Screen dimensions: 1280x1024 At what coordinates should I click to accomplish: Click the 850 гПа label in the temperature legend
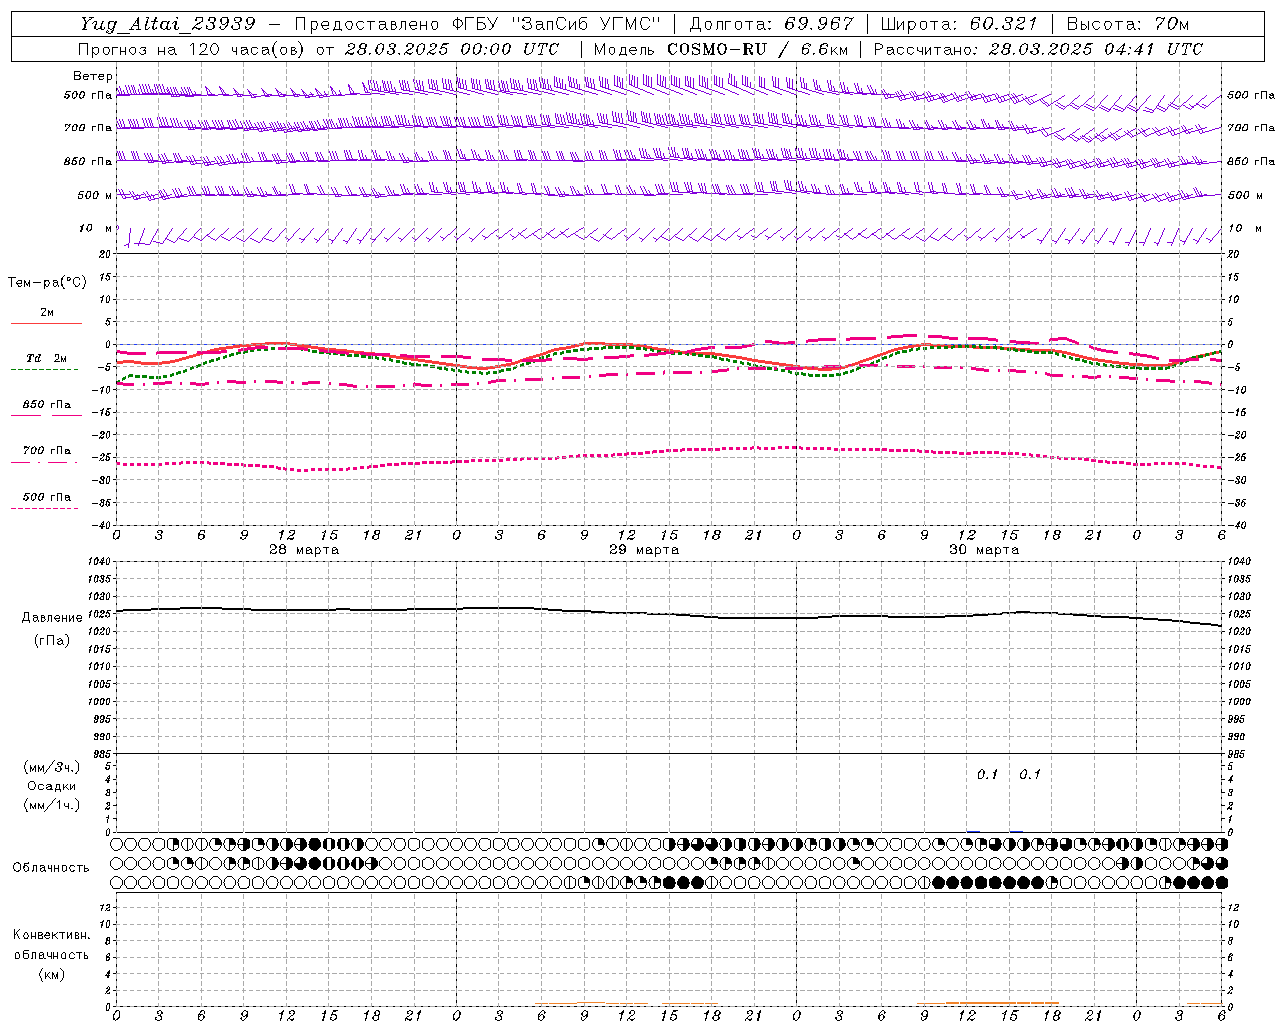click(47, 405)
